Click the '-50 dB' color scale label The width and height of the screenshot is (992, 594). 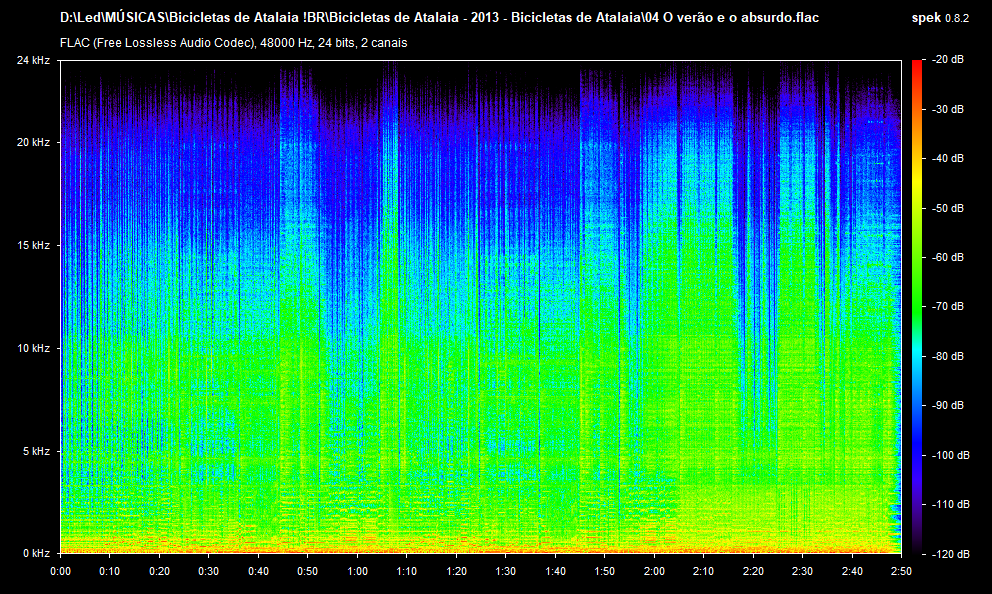[948, 208]
